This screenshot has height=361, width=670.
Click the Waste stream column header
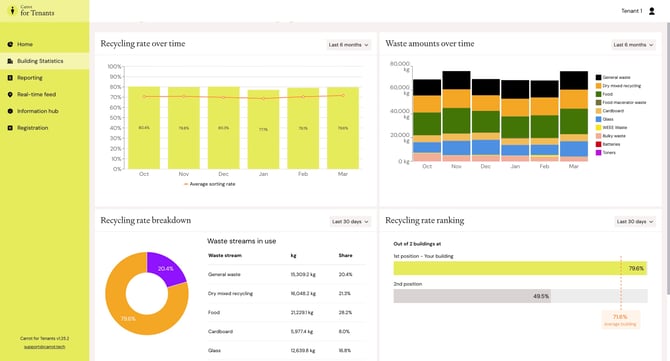coord(225,255)
